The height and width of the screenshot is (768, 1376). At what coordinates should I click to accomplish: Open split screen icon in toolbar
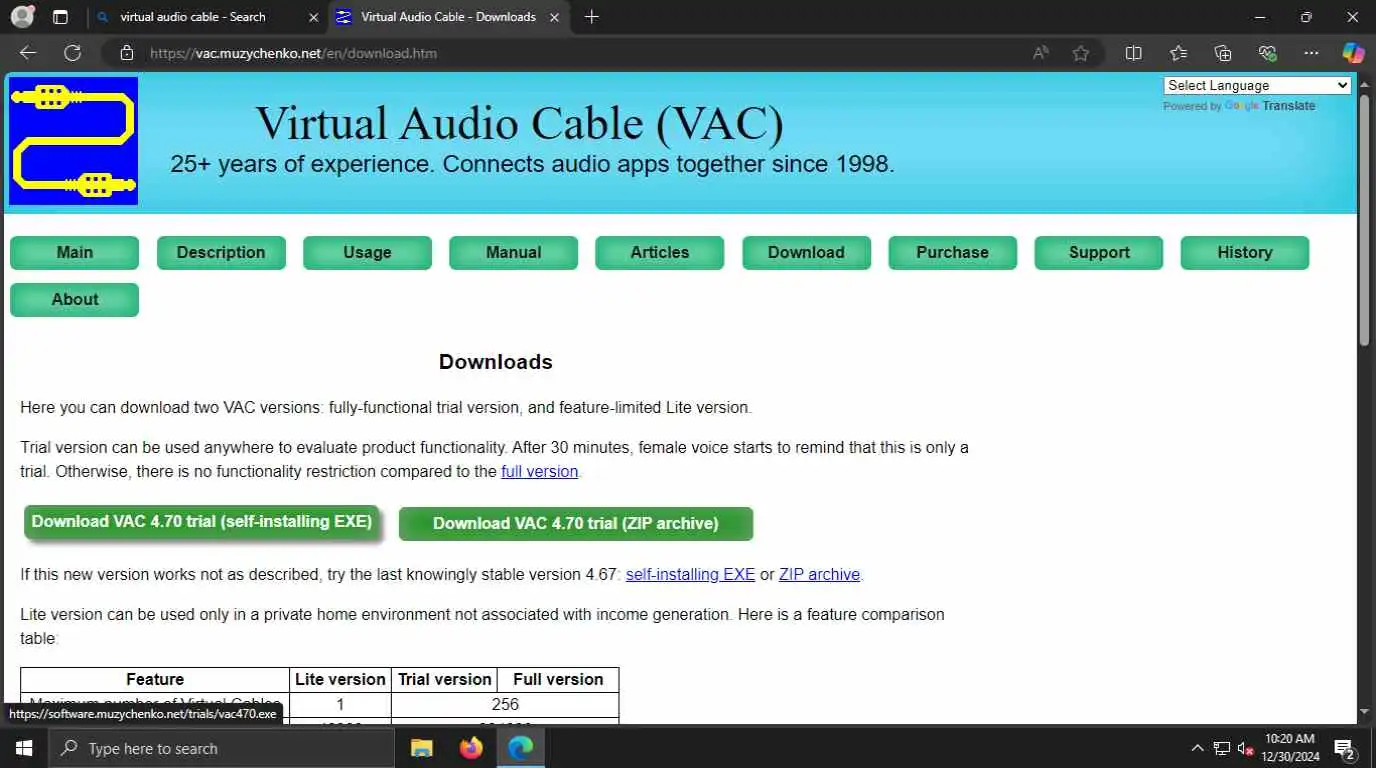[1133, 53]
